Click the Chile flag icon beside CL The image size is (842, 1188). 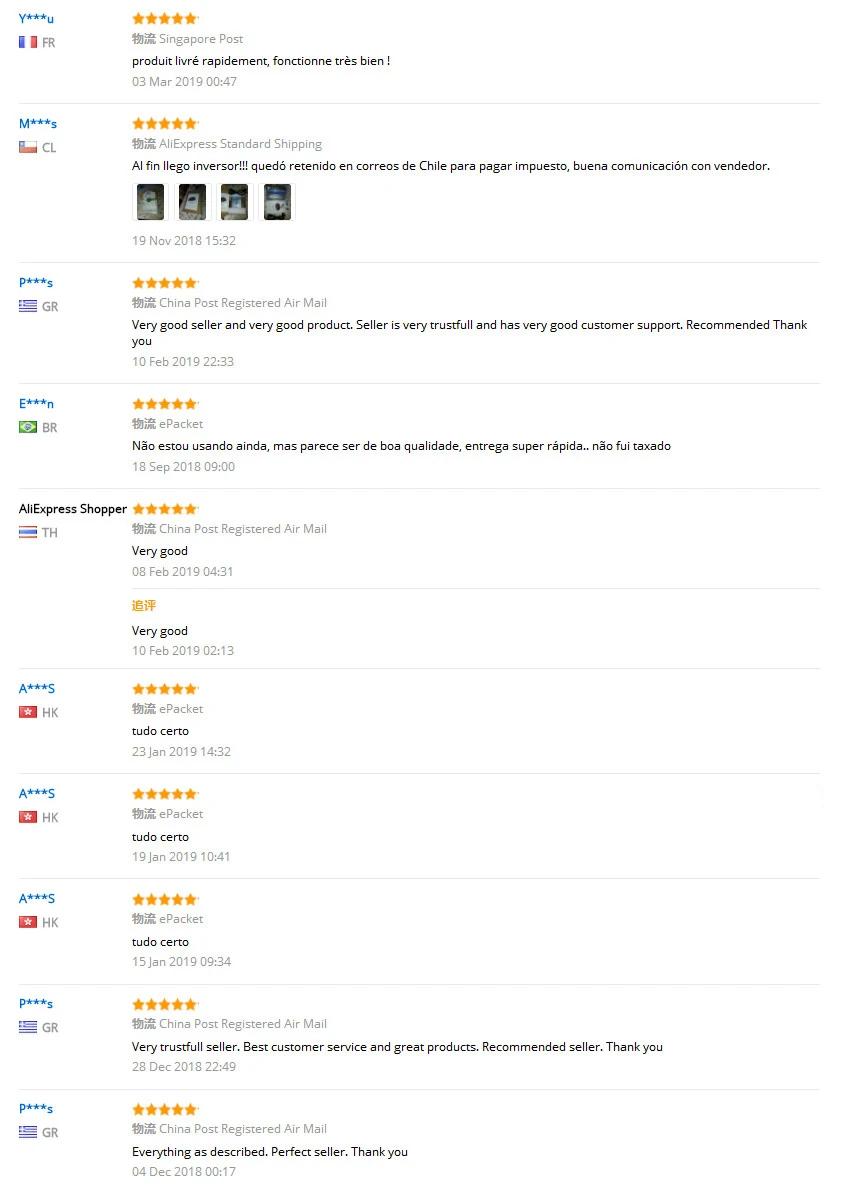click(28, 147)
